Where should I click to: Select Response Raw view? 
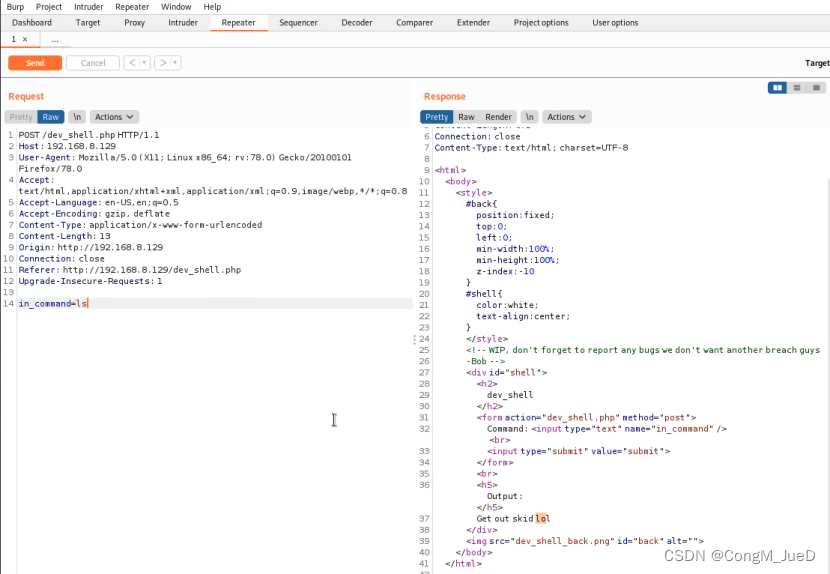(466, 117)
